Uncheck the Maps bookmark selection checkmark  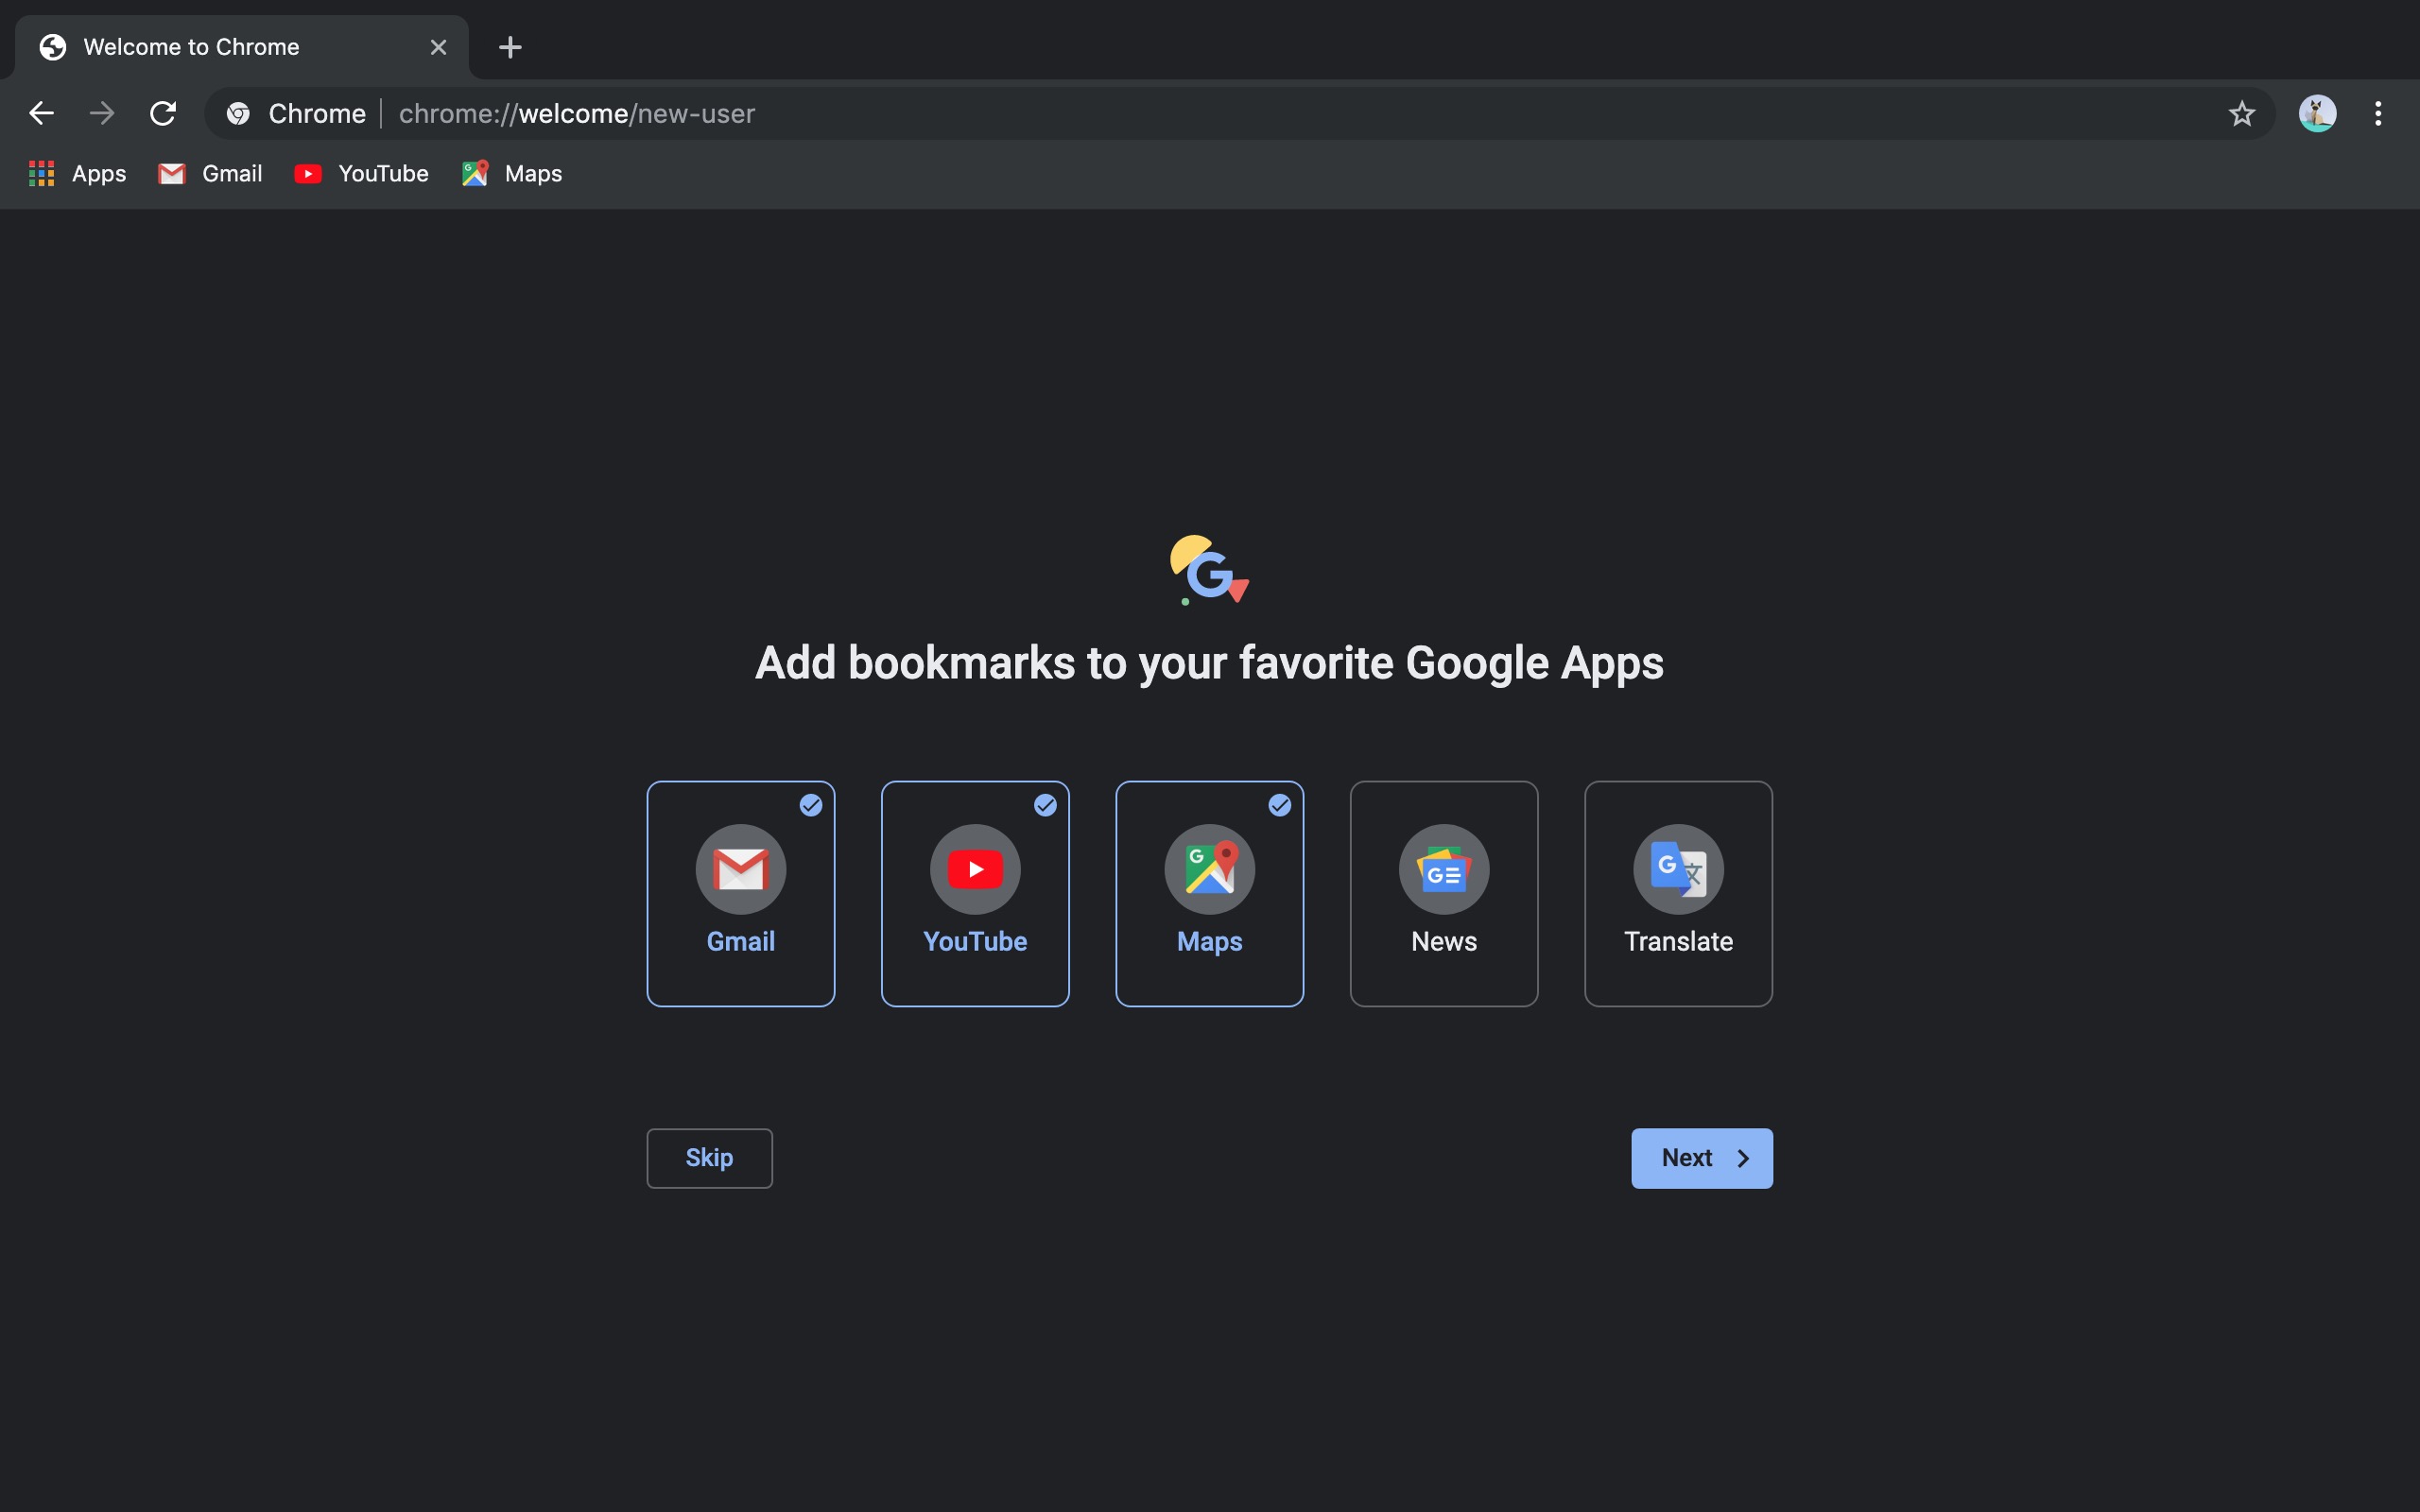click(x=1280, y=805)
